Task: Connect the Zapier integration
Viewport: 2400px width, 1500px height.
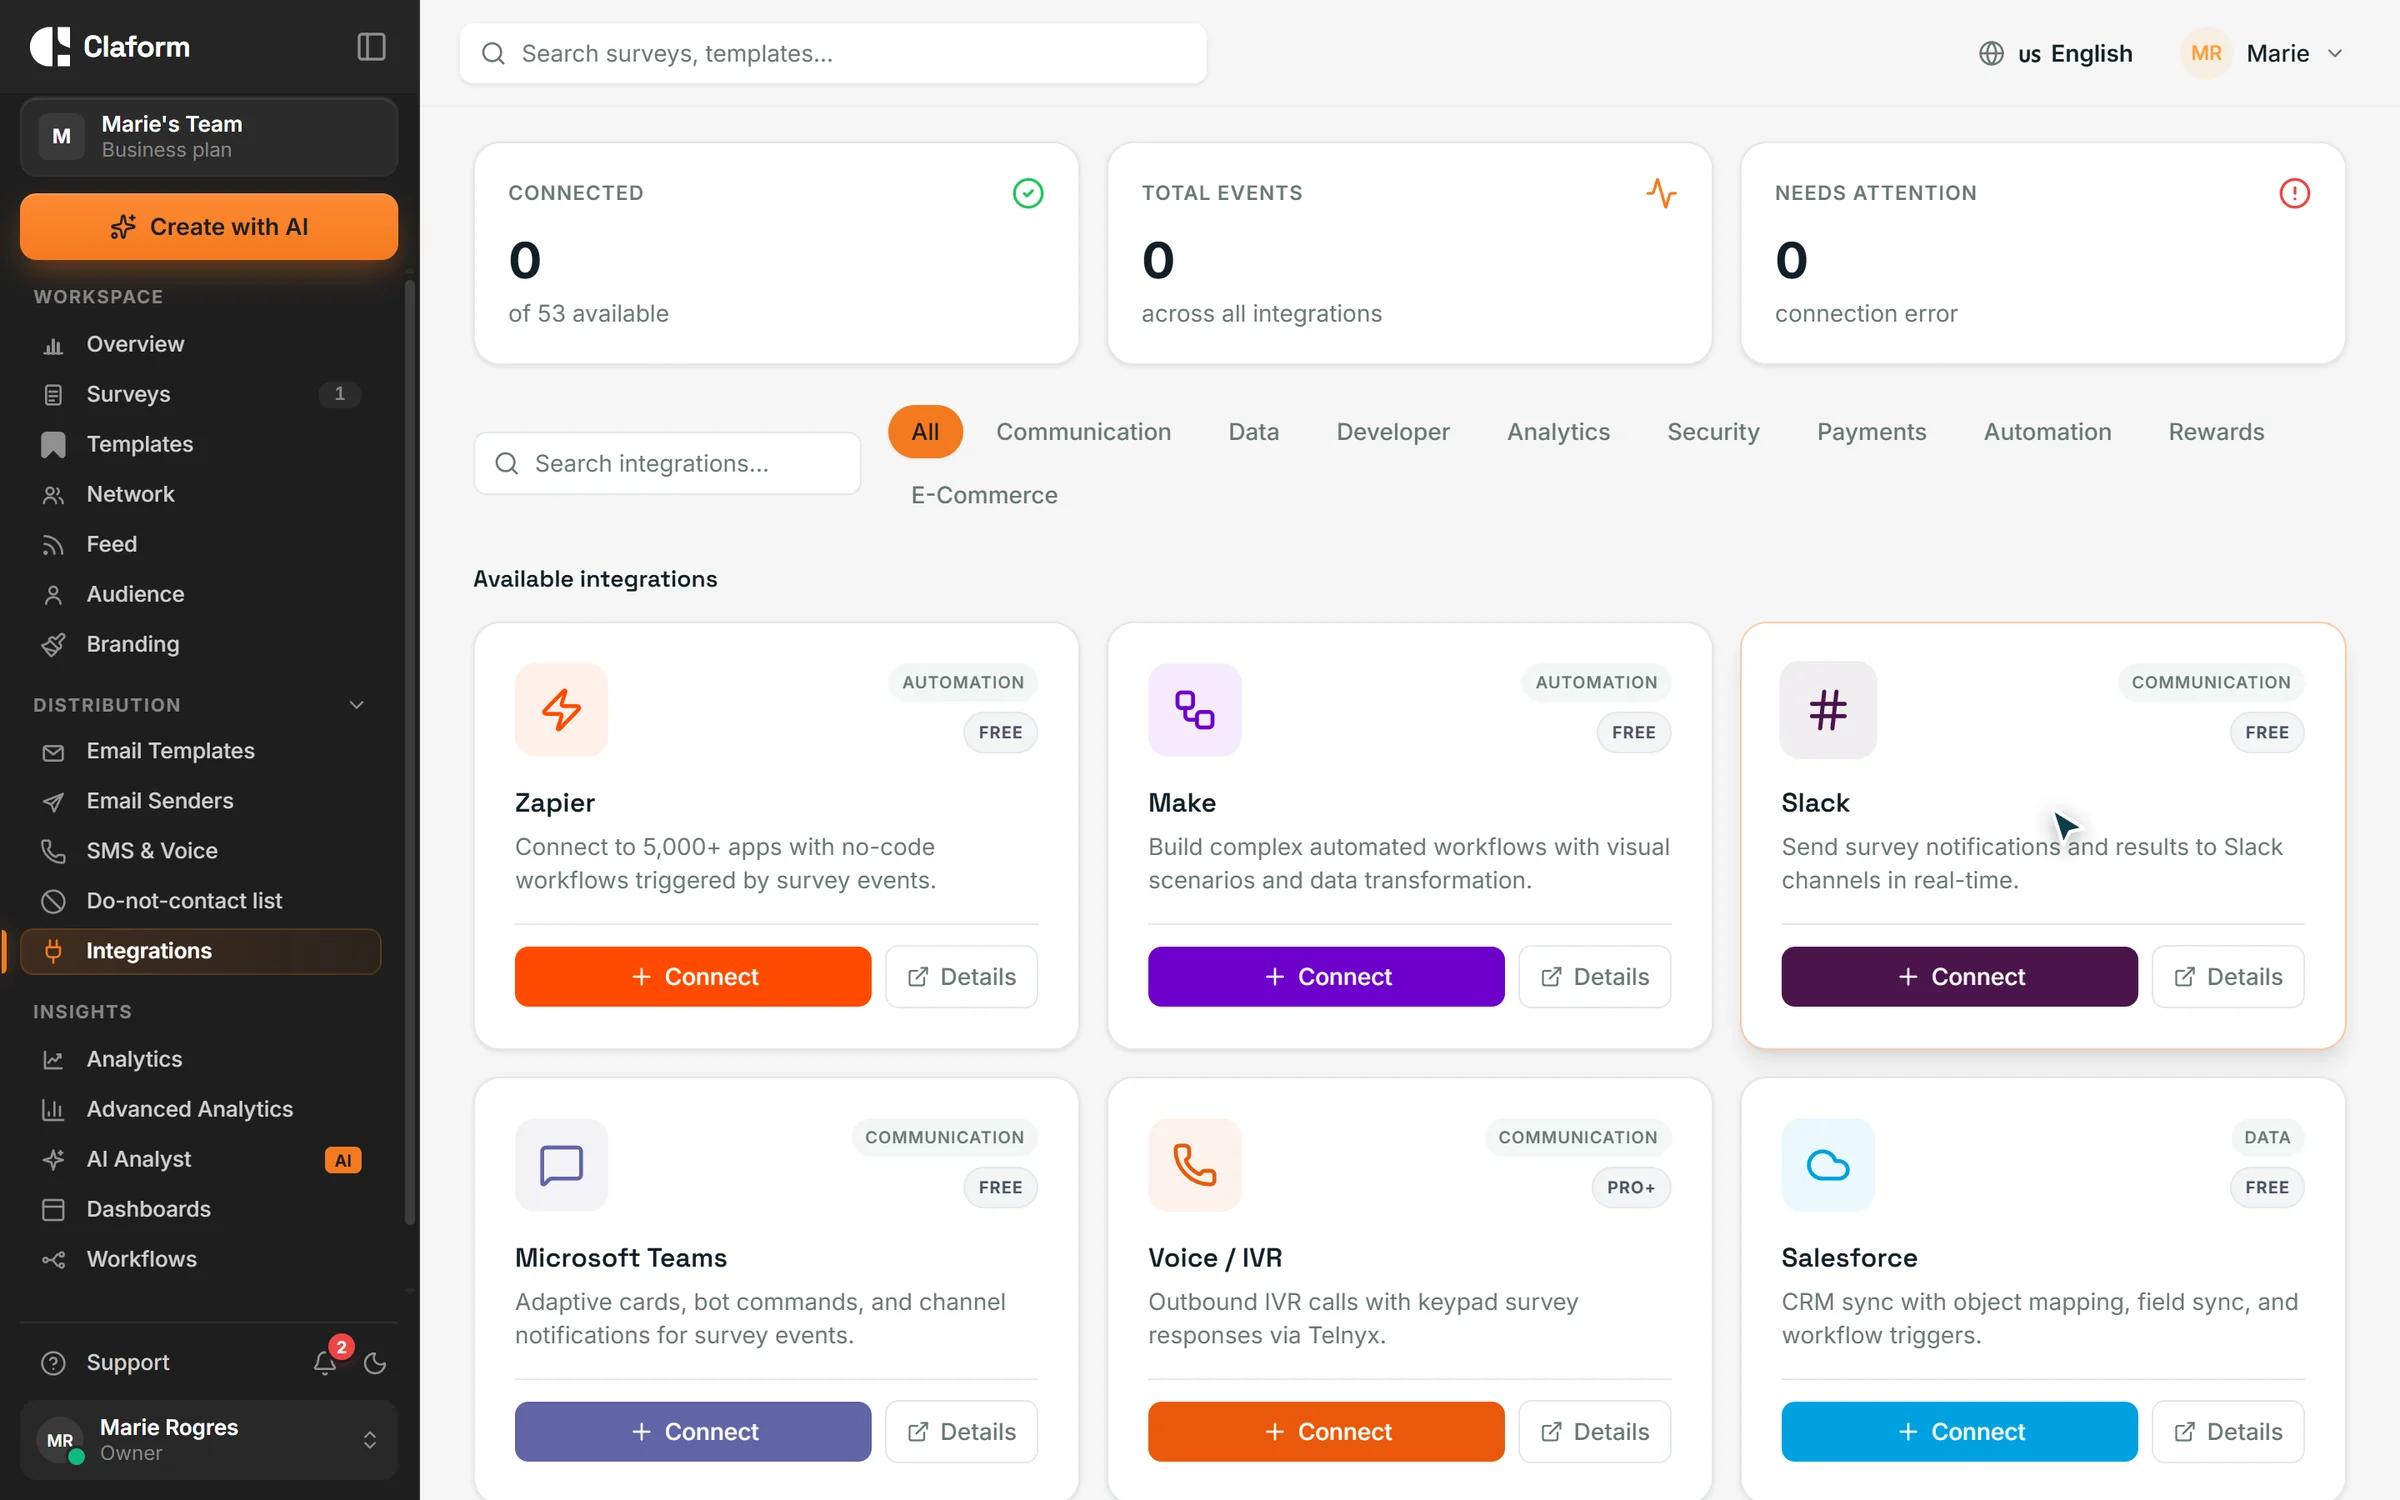Action: [692, 977]
